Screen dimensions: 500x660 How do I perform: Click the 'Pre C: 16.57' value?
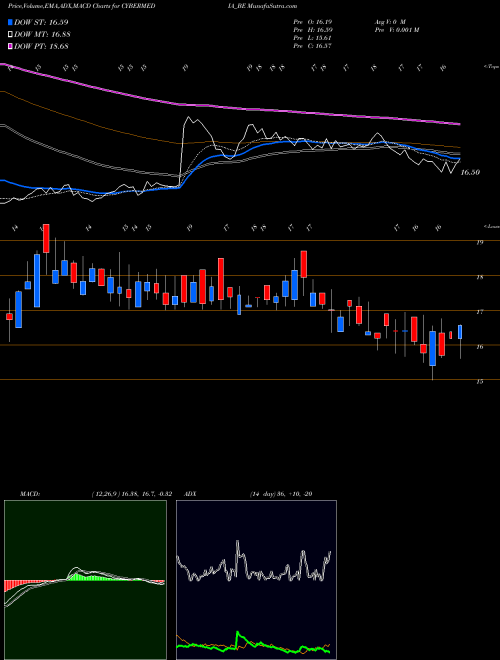pyautogui.click(x=314, y=46)
